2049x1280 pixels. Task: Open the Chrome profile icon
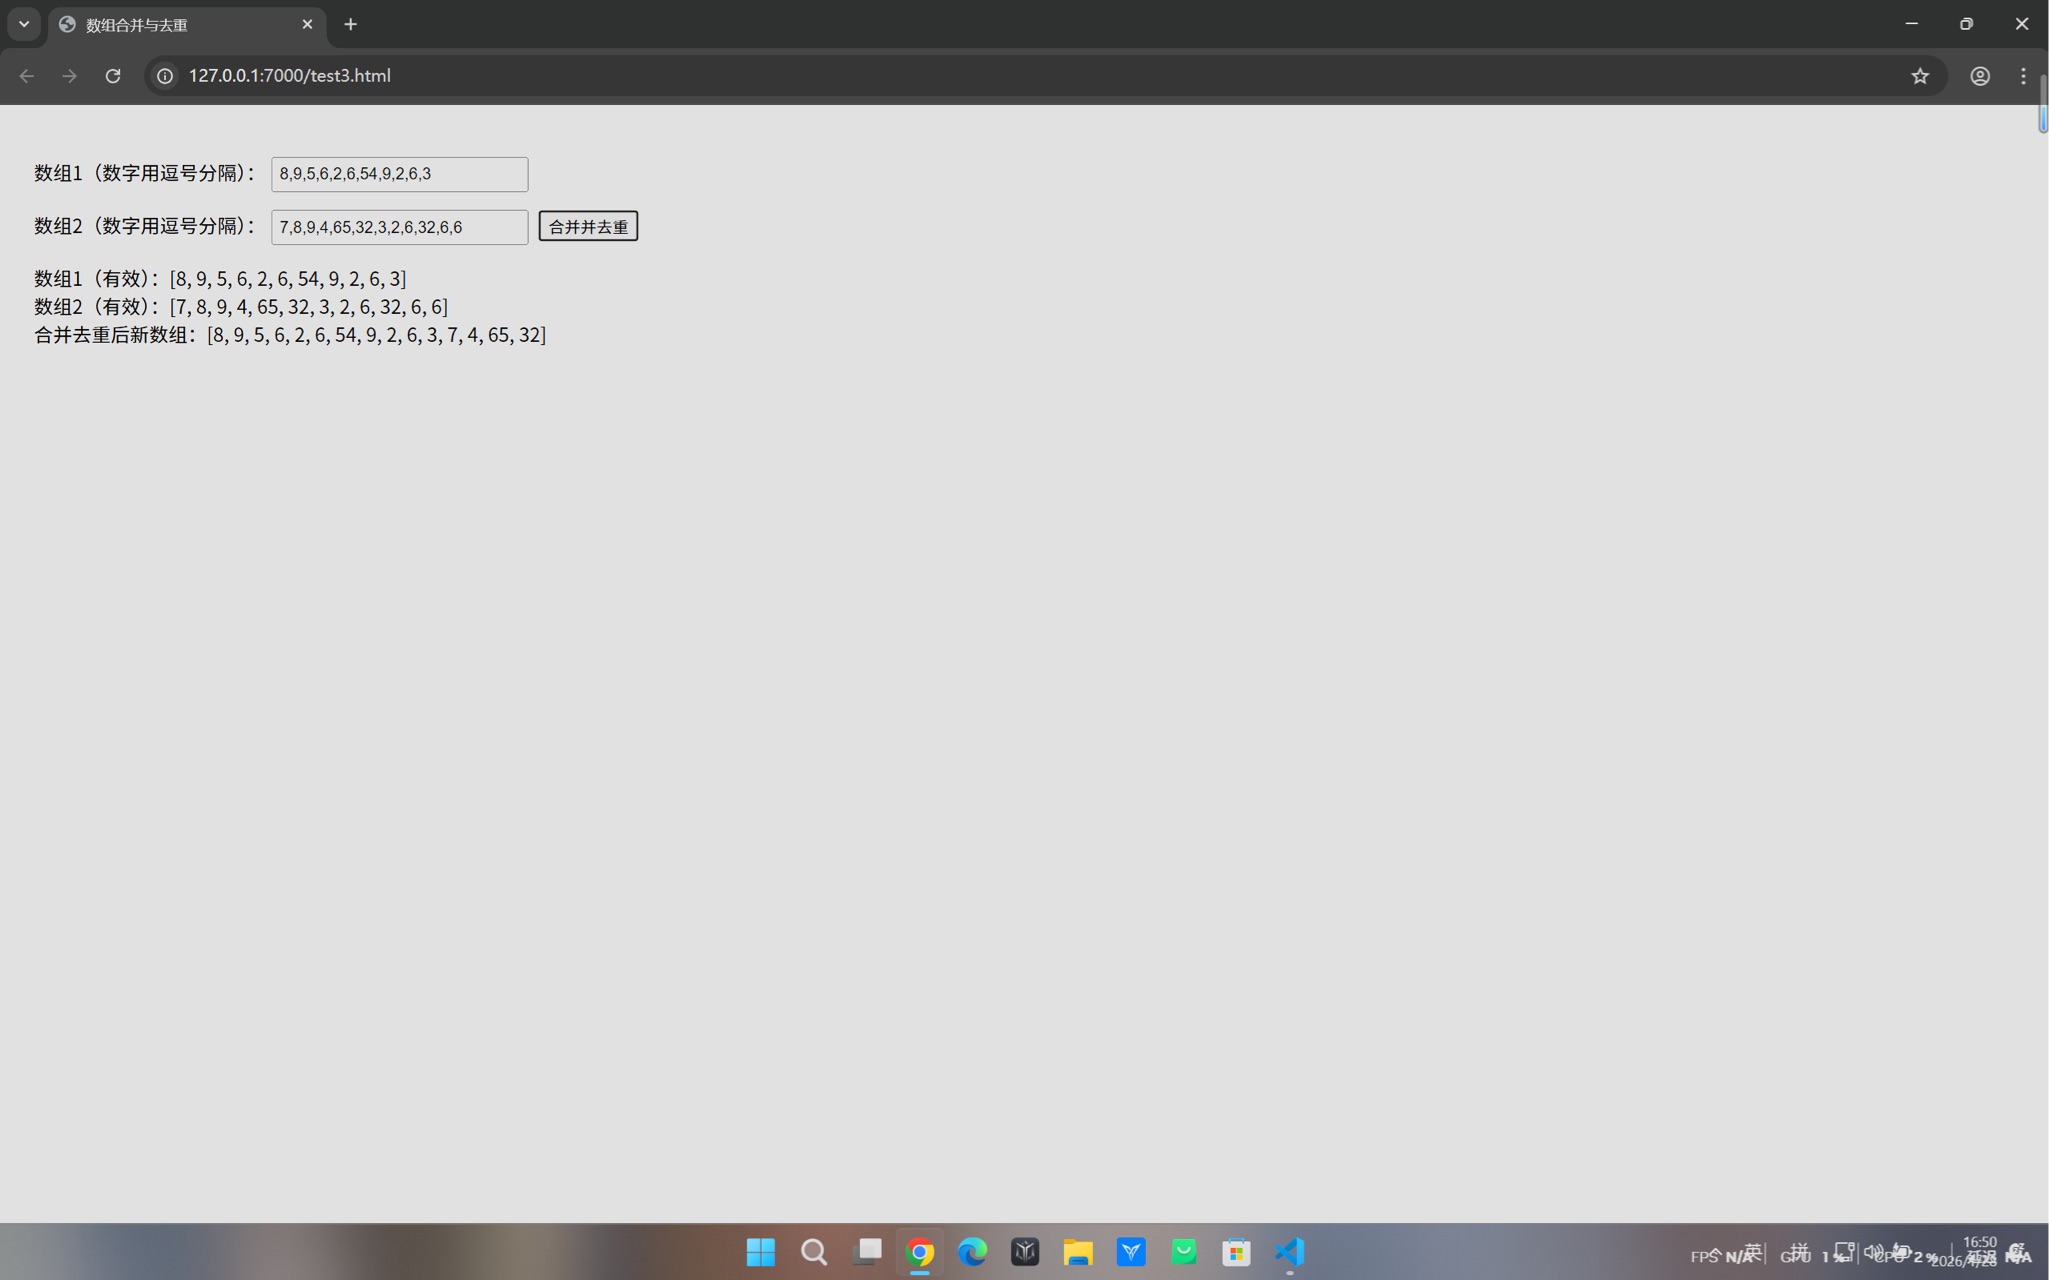tap(1979, 76)
